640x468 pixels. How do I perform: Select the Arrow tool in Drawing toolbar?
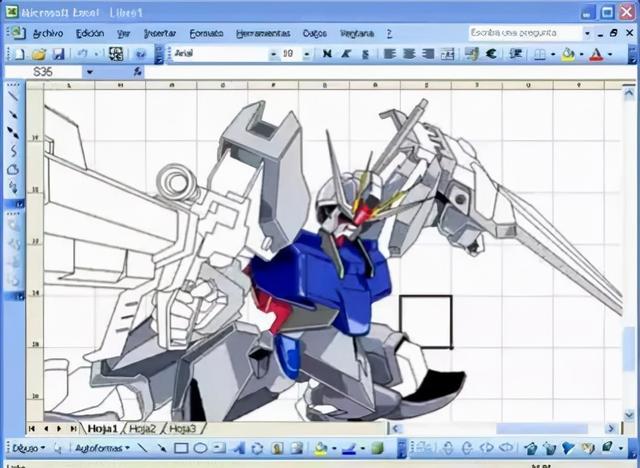coord(161,448)
